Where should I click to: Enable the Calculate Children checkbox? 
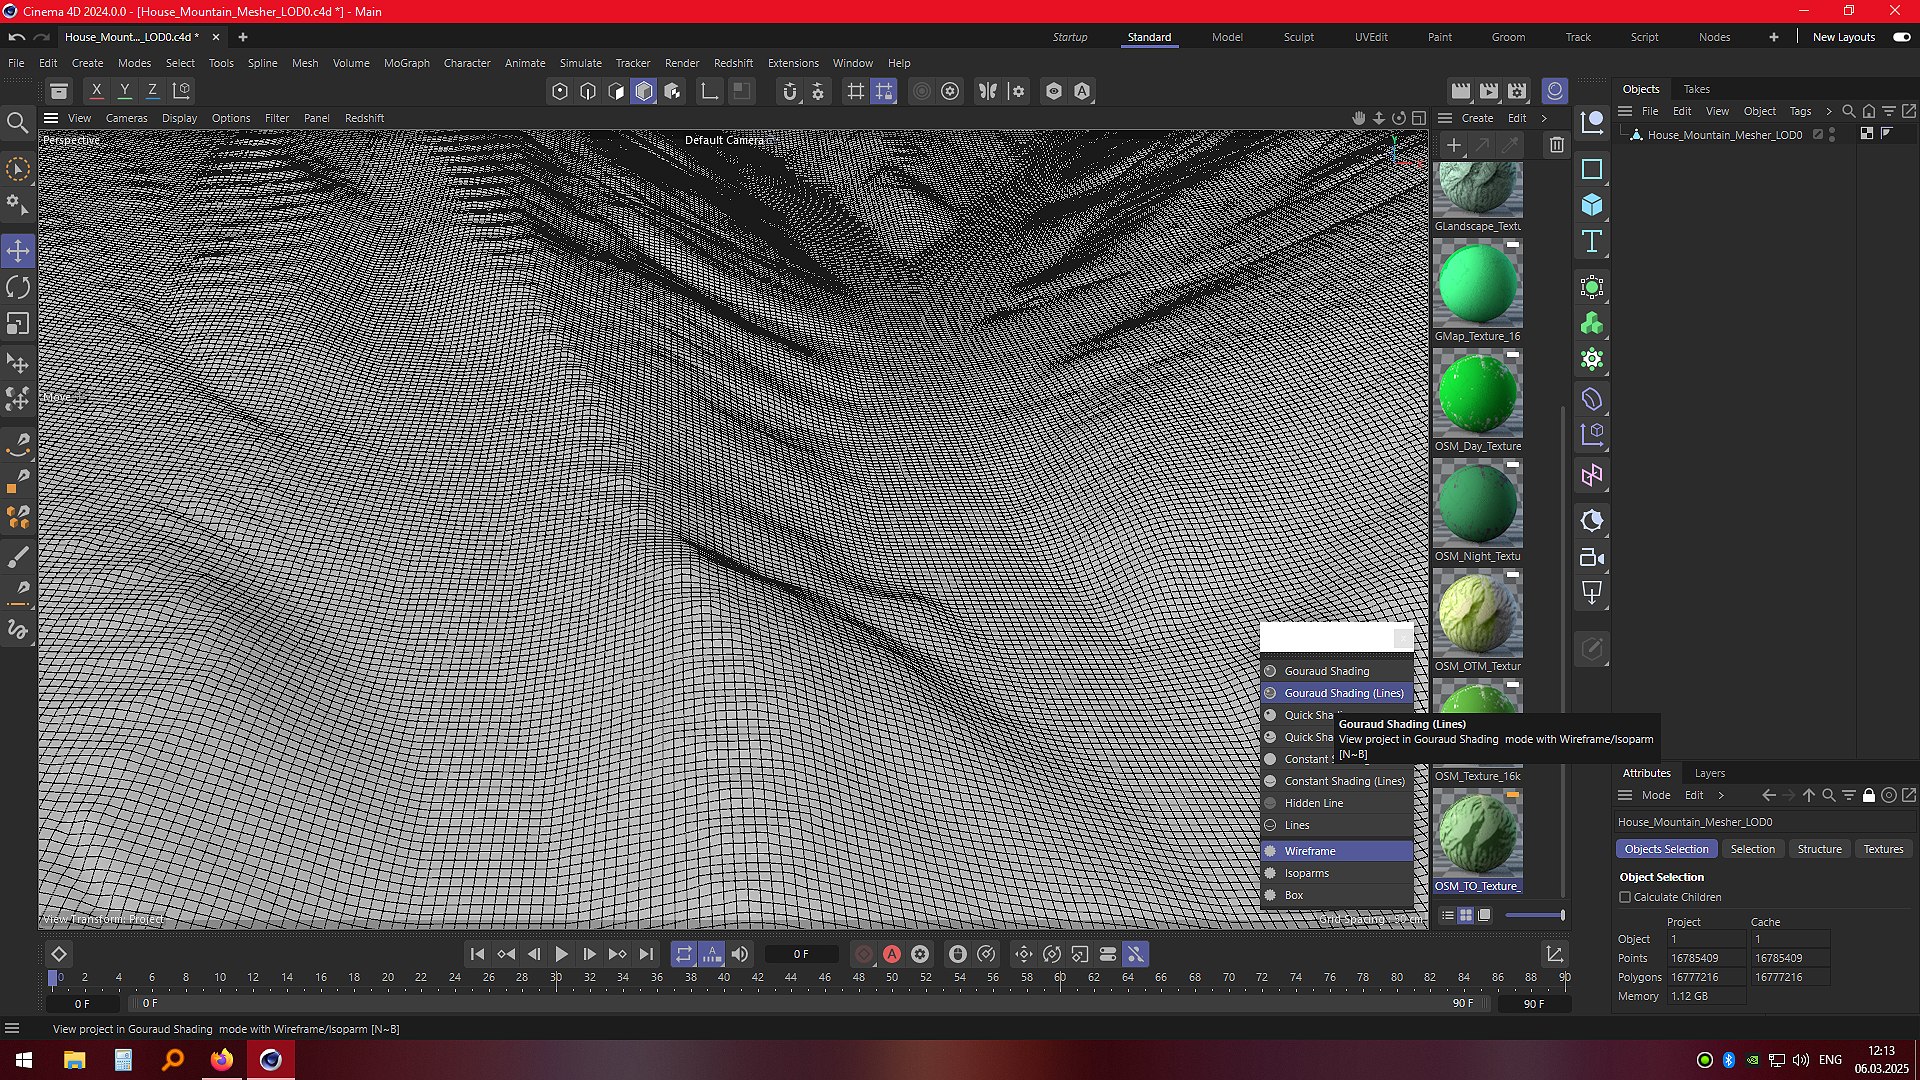pyautogui.click(x=1625, y=897)
